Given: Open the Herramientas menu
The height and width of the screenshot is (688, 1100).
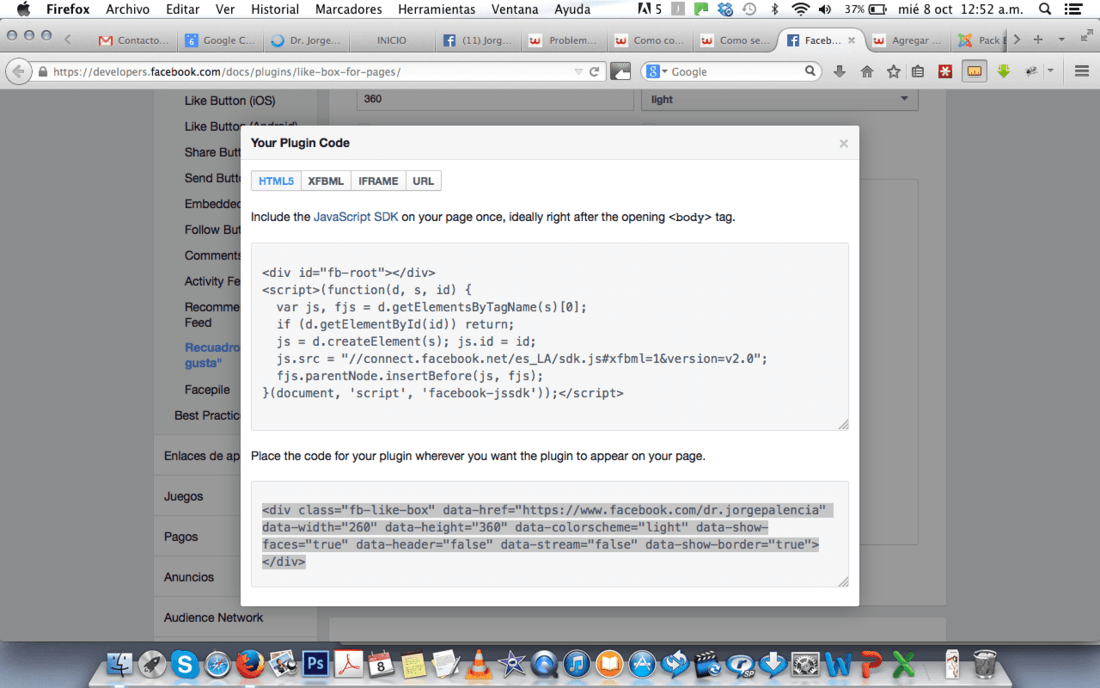Looking at the screenshot, I should [x=436, y=9].
